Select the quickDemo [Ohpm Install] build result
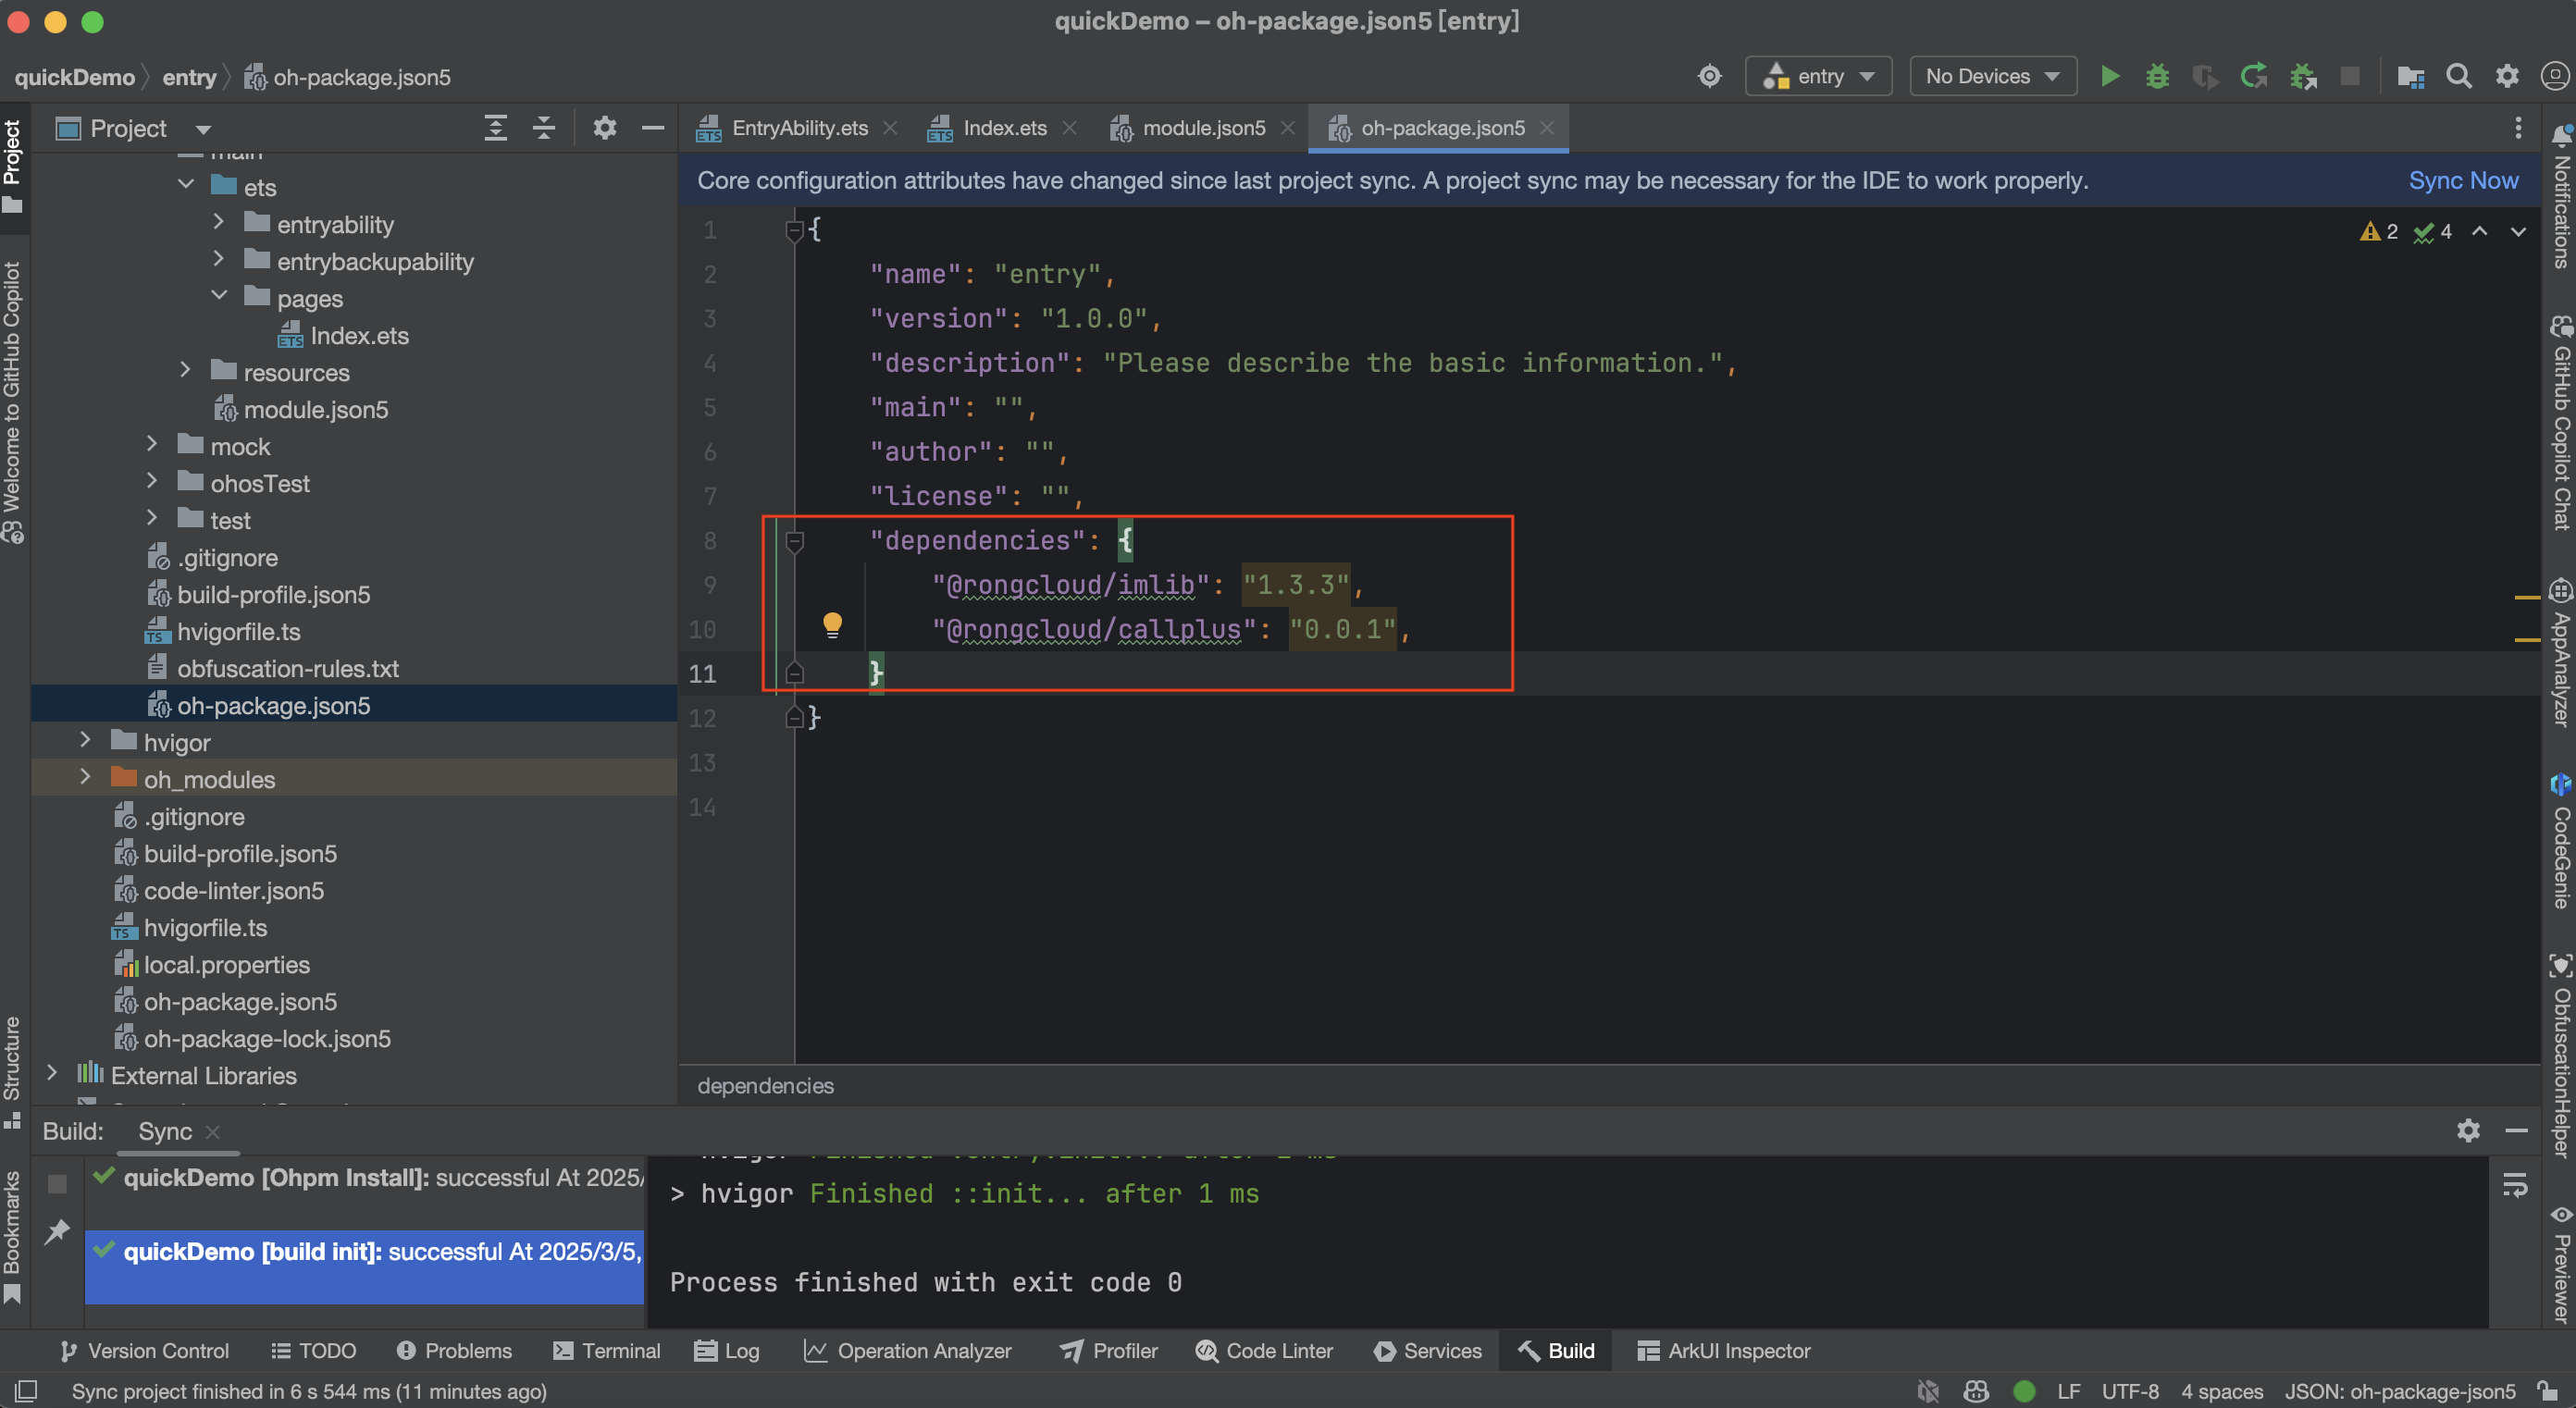The height and width of the screenshot is (1408, 2576). tap(366, 1177)
